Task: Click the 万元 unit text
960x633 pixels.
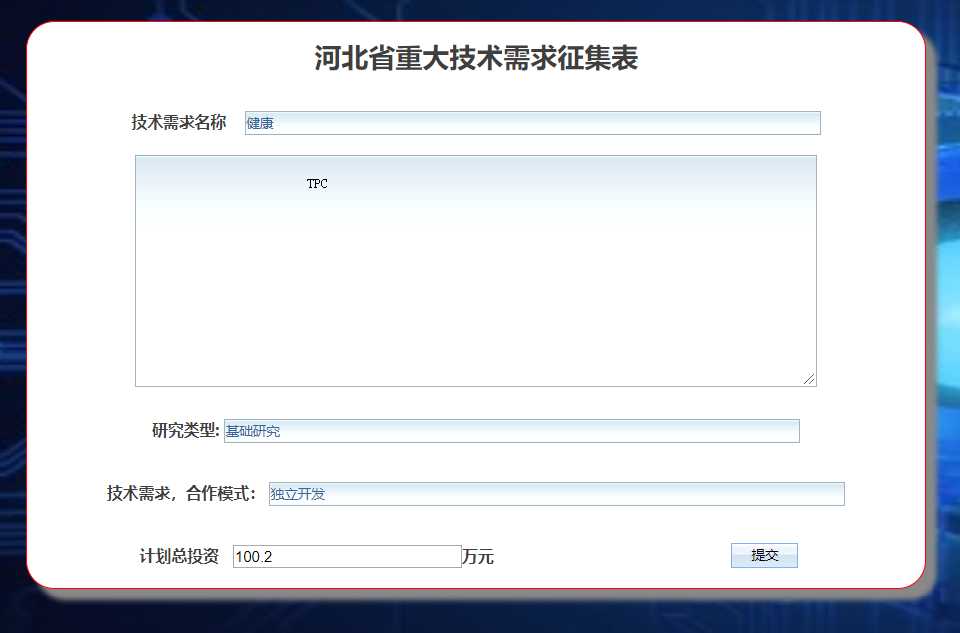Action: coord(478,557)
